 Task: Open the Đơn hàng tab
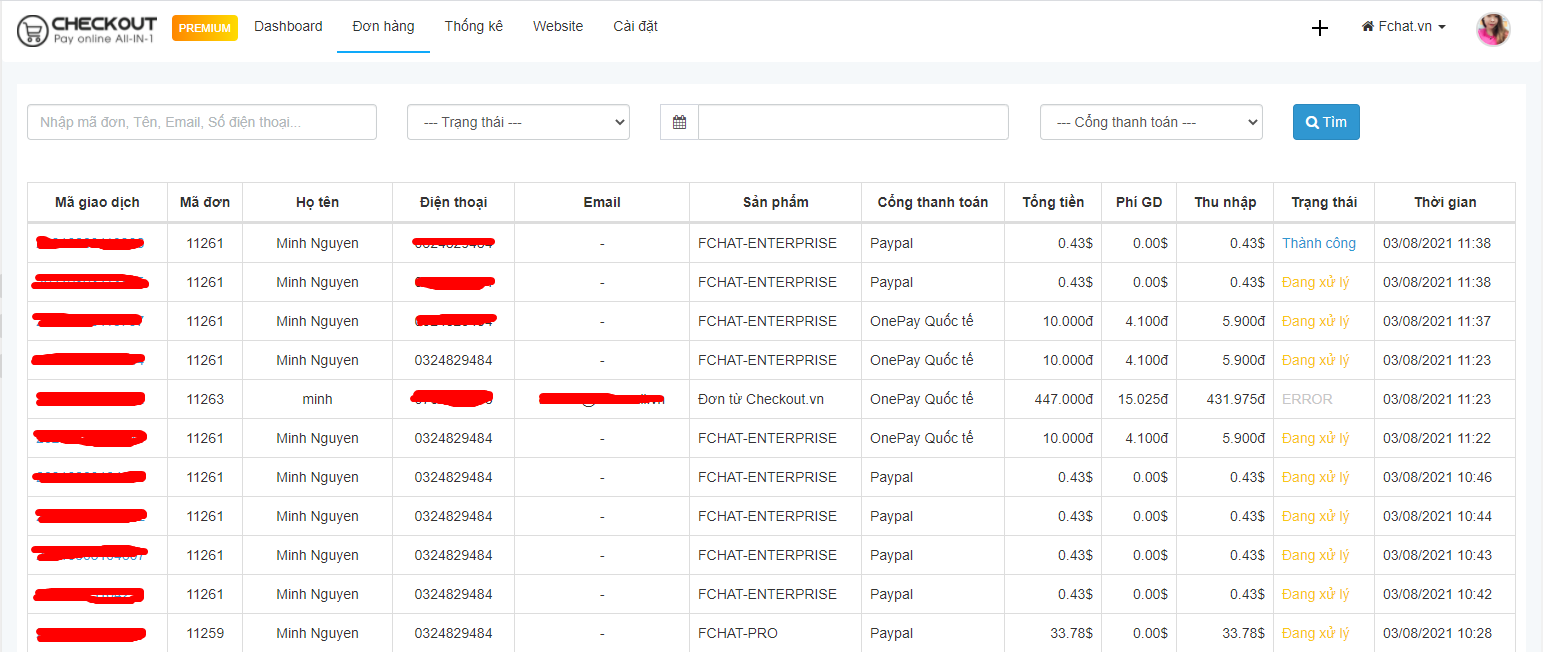click(383, 27)
